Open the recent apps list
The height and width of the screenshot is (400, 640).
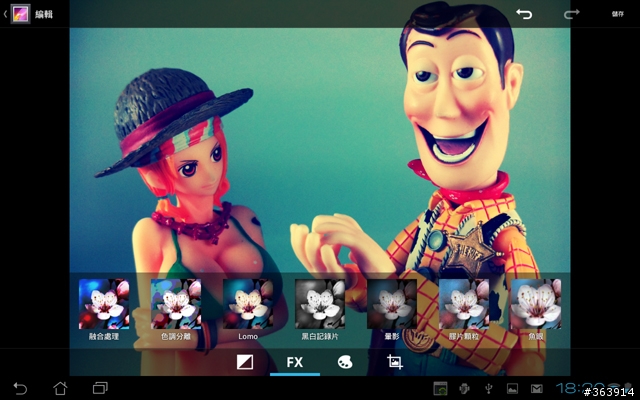coord(100,388)
